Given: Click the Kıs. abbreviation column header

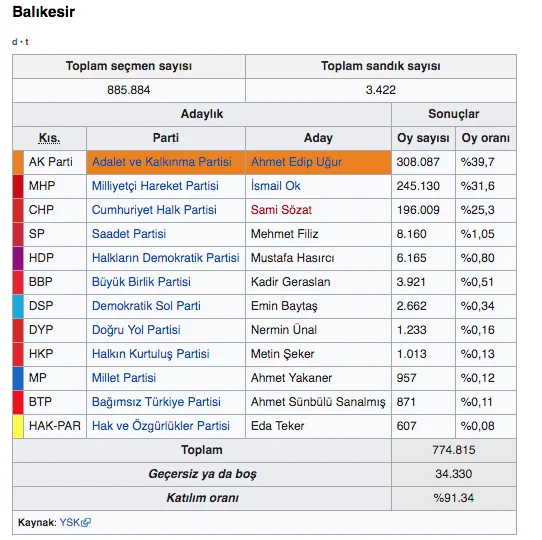Looking at the screenshot, I should (x=49, y=138).
